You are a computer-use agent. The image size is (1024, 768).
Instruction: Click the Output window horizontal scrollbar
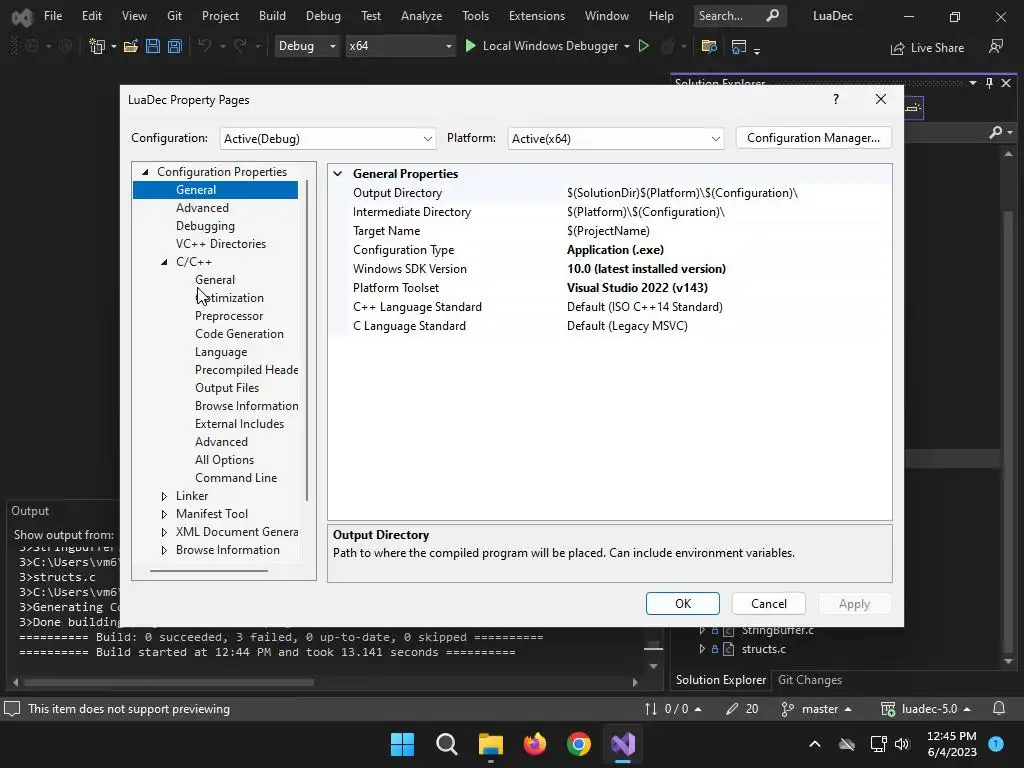(168, 682)
